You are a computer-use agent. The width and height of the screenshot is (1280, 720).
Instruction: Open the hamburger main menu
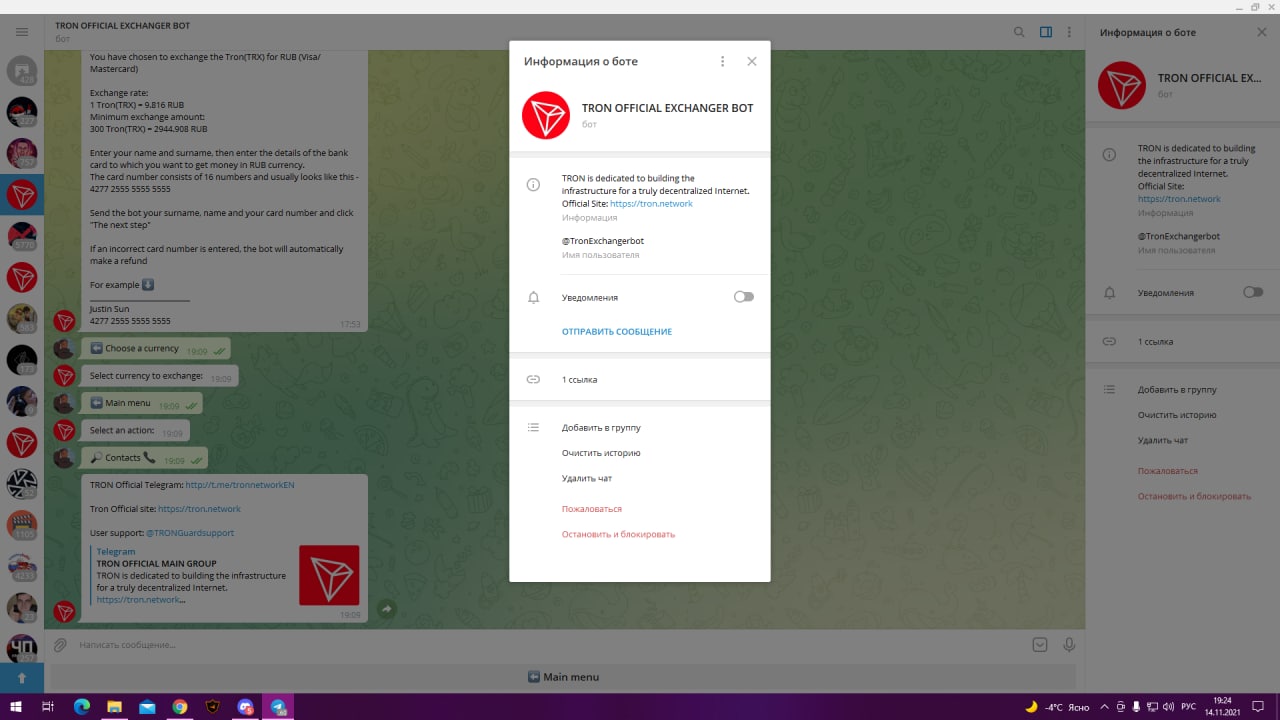22,32
